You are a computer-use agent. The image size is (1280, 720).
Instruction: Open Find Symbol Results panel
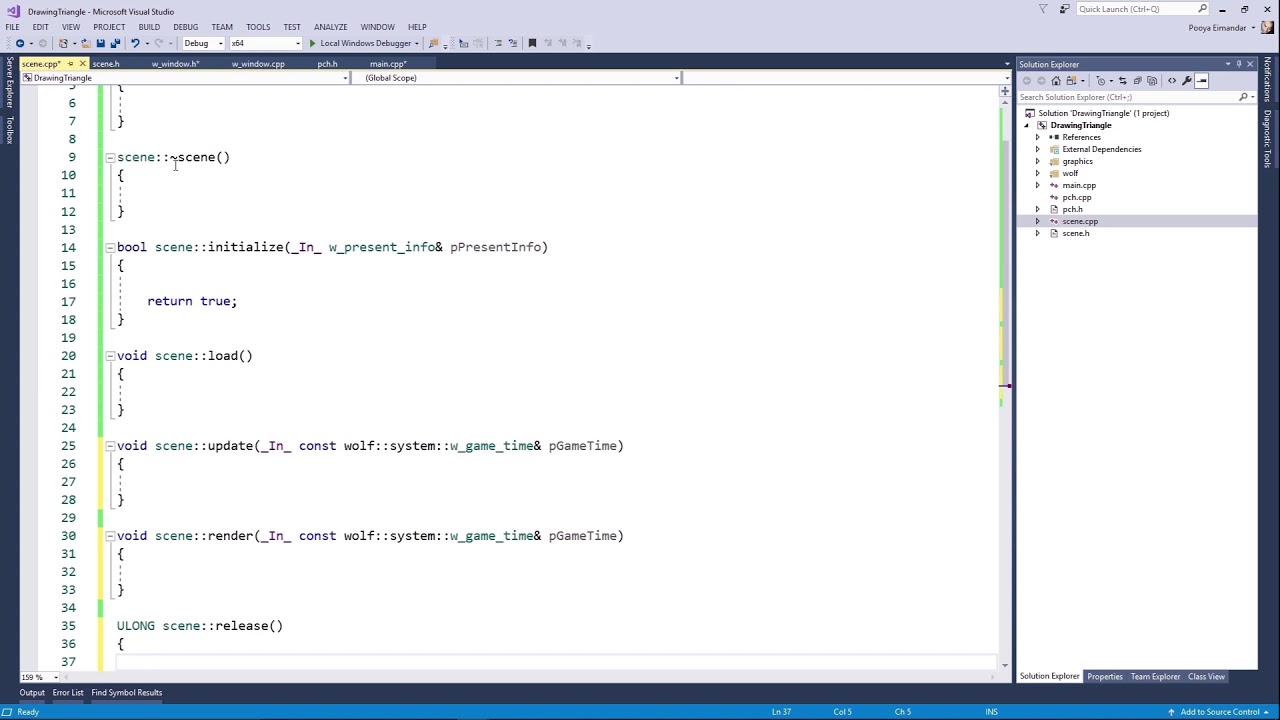click(x=126, y=693)
